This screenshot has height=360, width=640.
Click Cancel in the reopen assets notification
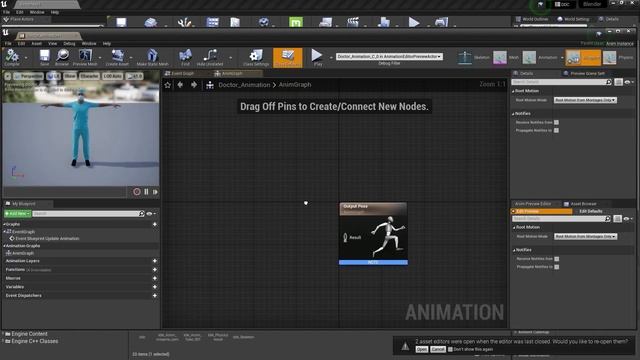[438, 349]
